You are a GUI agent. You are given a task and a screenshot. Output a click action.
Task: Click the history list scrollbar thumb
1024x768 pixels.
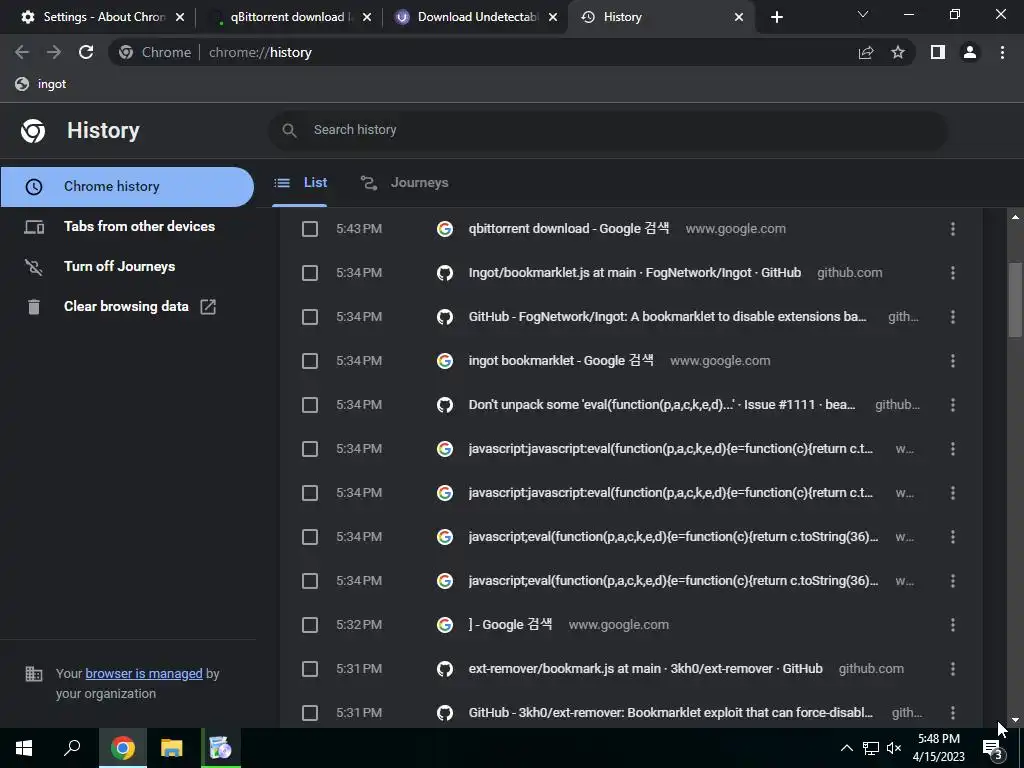click(x=1015, y=299)
